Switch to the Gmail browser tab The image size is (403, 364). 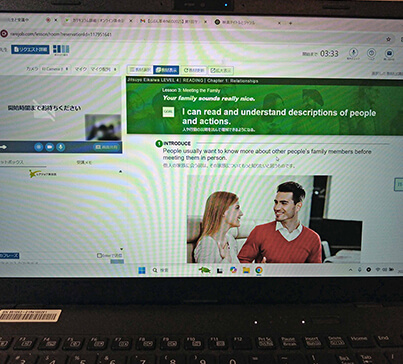173,21
